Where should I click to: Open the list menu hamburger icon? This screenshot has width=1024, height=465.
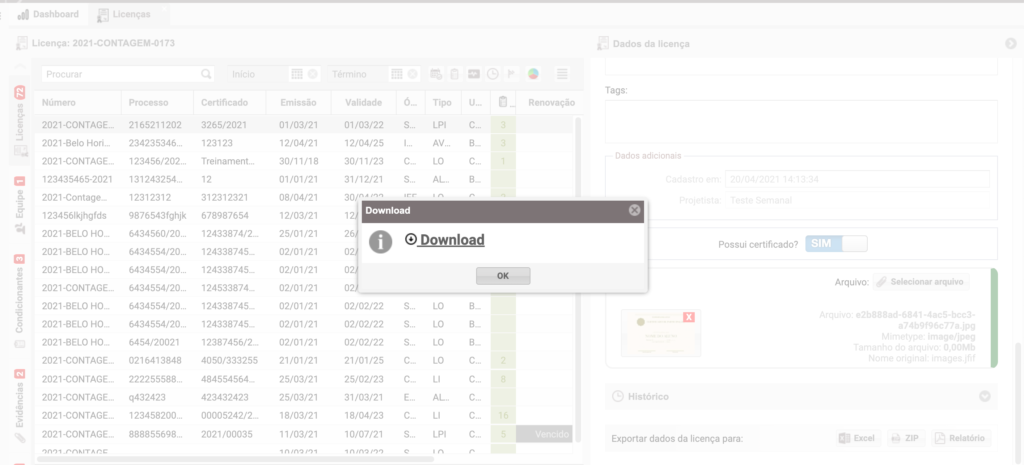click(x=562, y=74)
